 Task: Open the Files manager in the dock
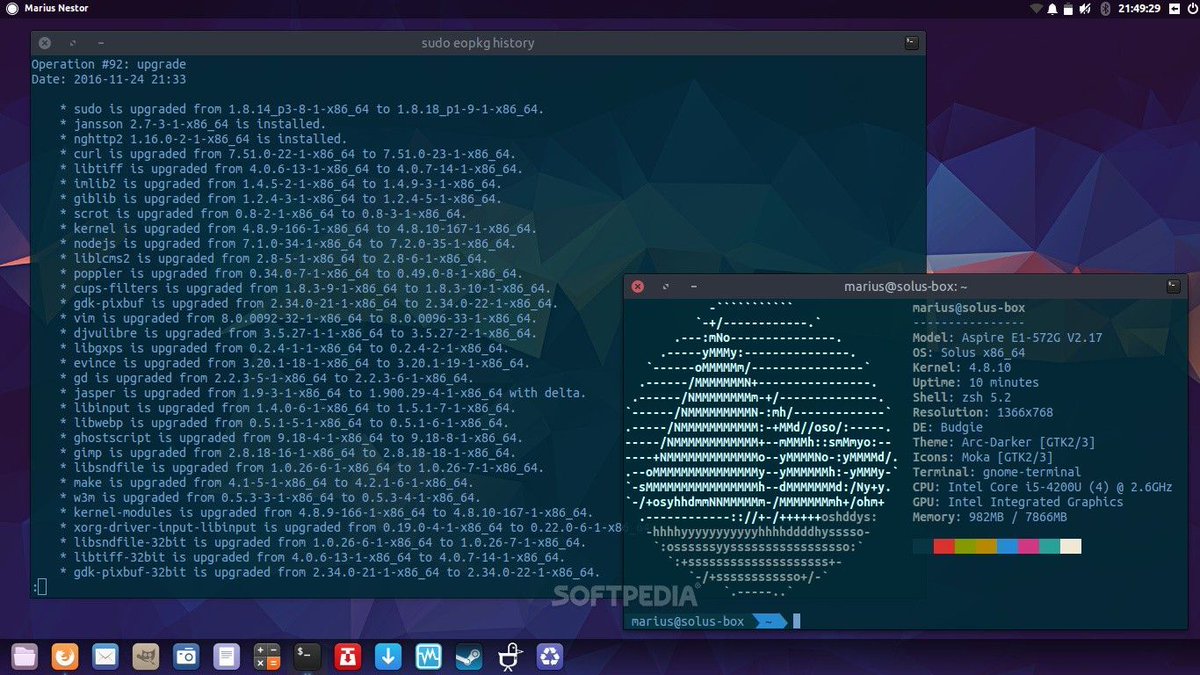24,656
